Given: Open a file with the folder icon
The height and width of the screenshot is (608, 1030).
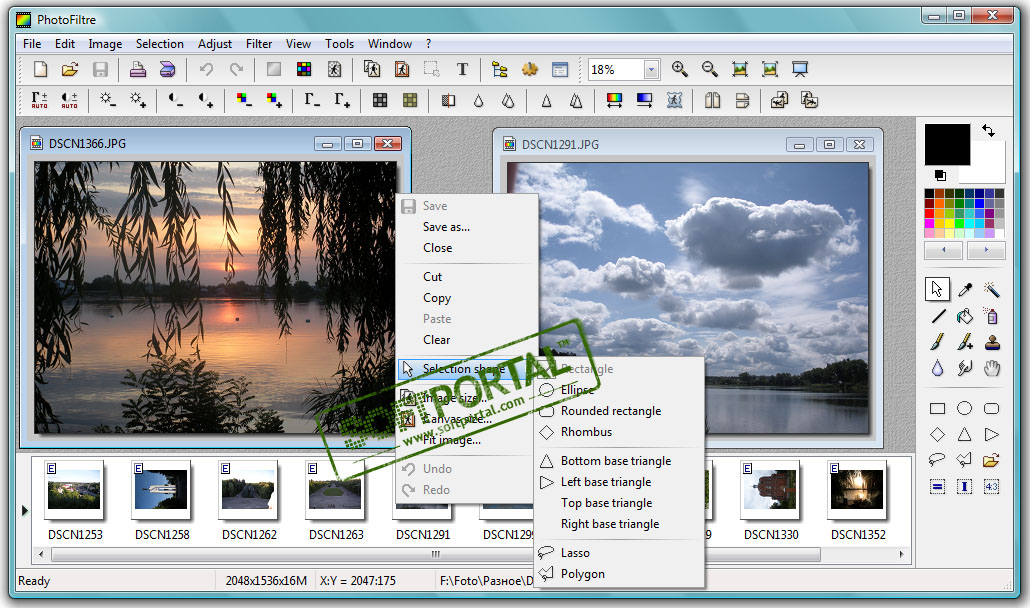Looking at the screenshot, I should [x=70, y=70].
